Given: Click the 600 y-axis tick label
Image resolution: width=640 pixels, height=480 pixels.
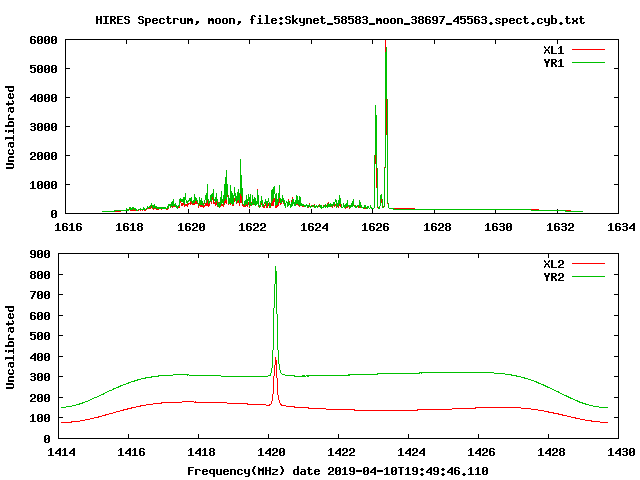Looking at the screenshot, I should [x=40, y=316].
